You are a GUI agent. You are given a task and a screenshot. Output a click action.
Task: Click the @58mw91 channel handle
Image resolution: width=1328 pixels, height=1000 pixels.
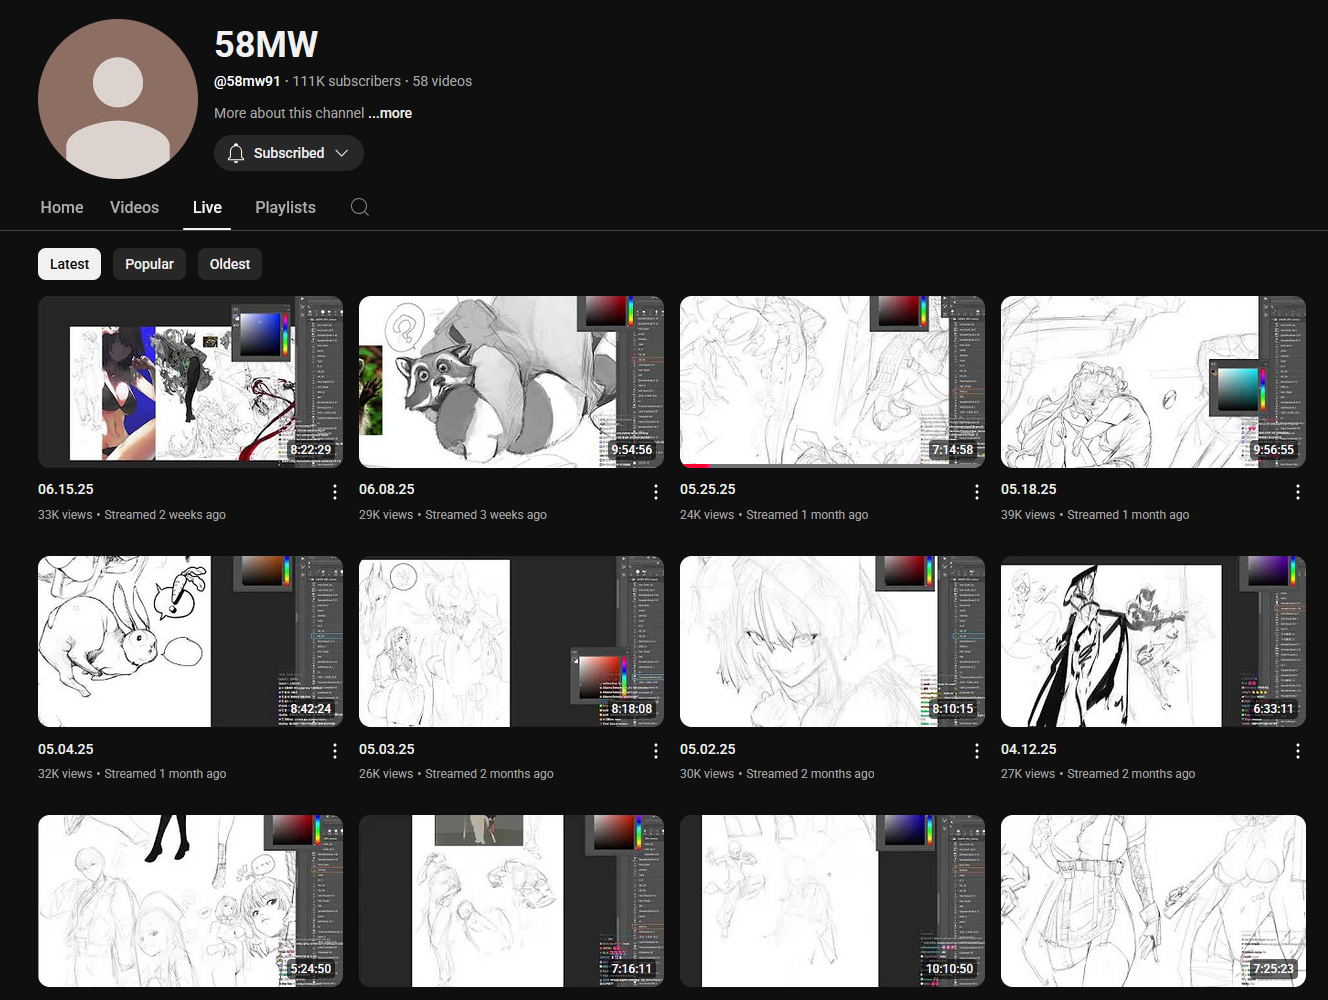pos(247,81)
